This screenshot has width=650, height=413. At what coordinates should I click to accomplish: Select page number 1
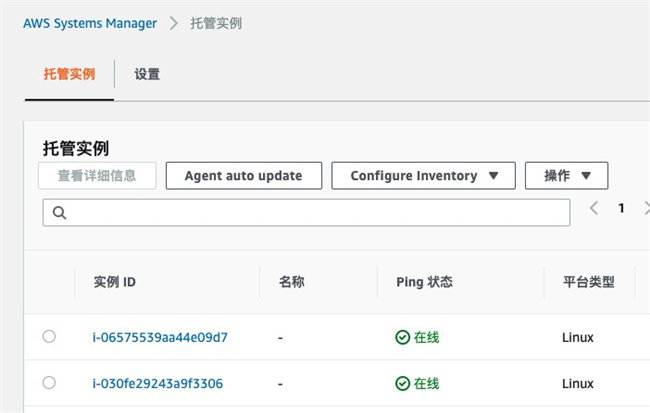click(621, 208)
